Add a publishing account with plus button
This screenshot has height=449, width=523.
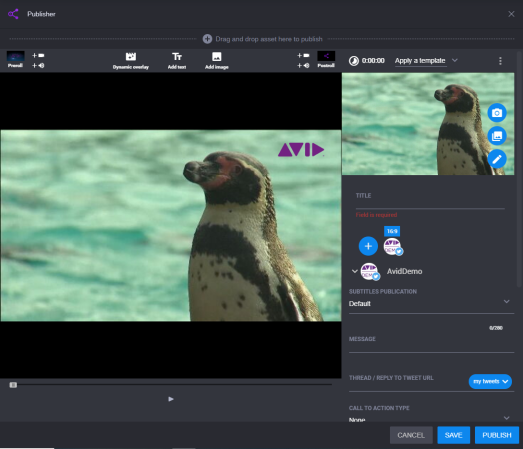pos(368,246)
